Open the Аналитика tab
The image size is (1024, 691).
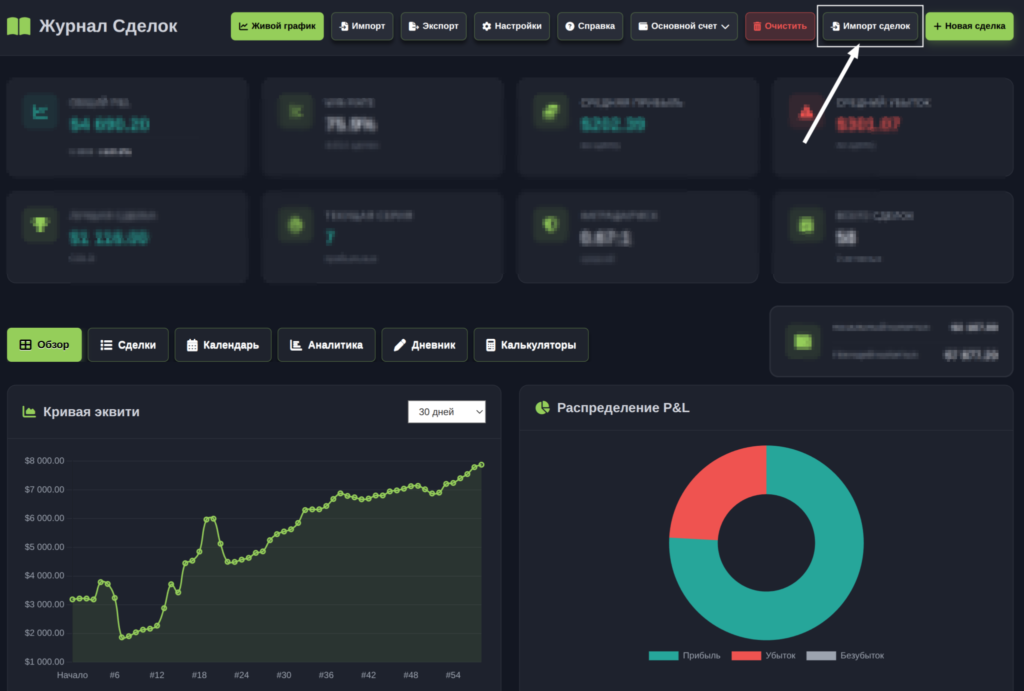[327, 345]
